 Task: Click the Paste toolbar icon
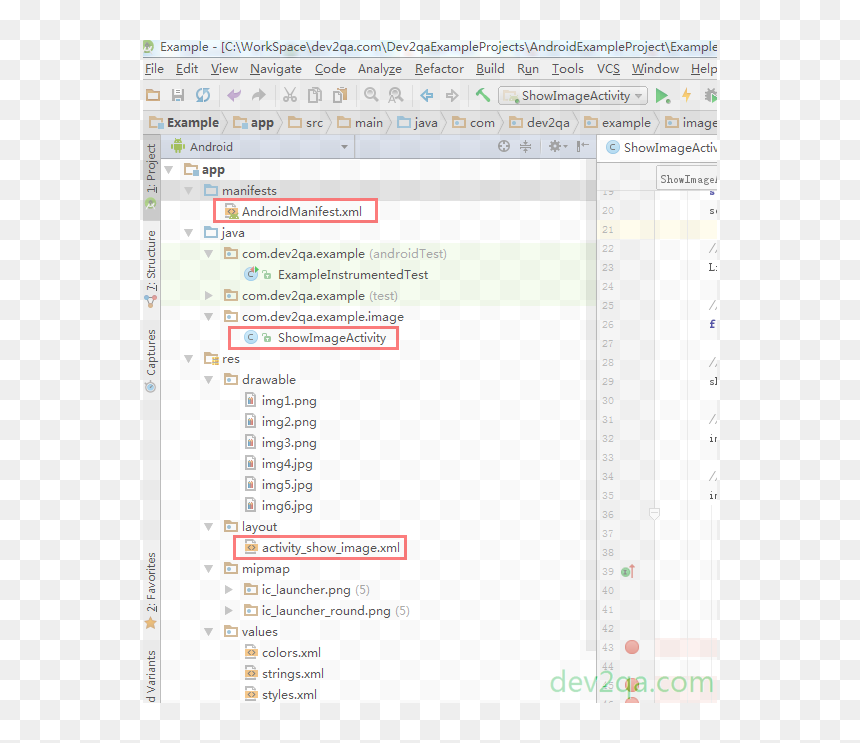340,95
